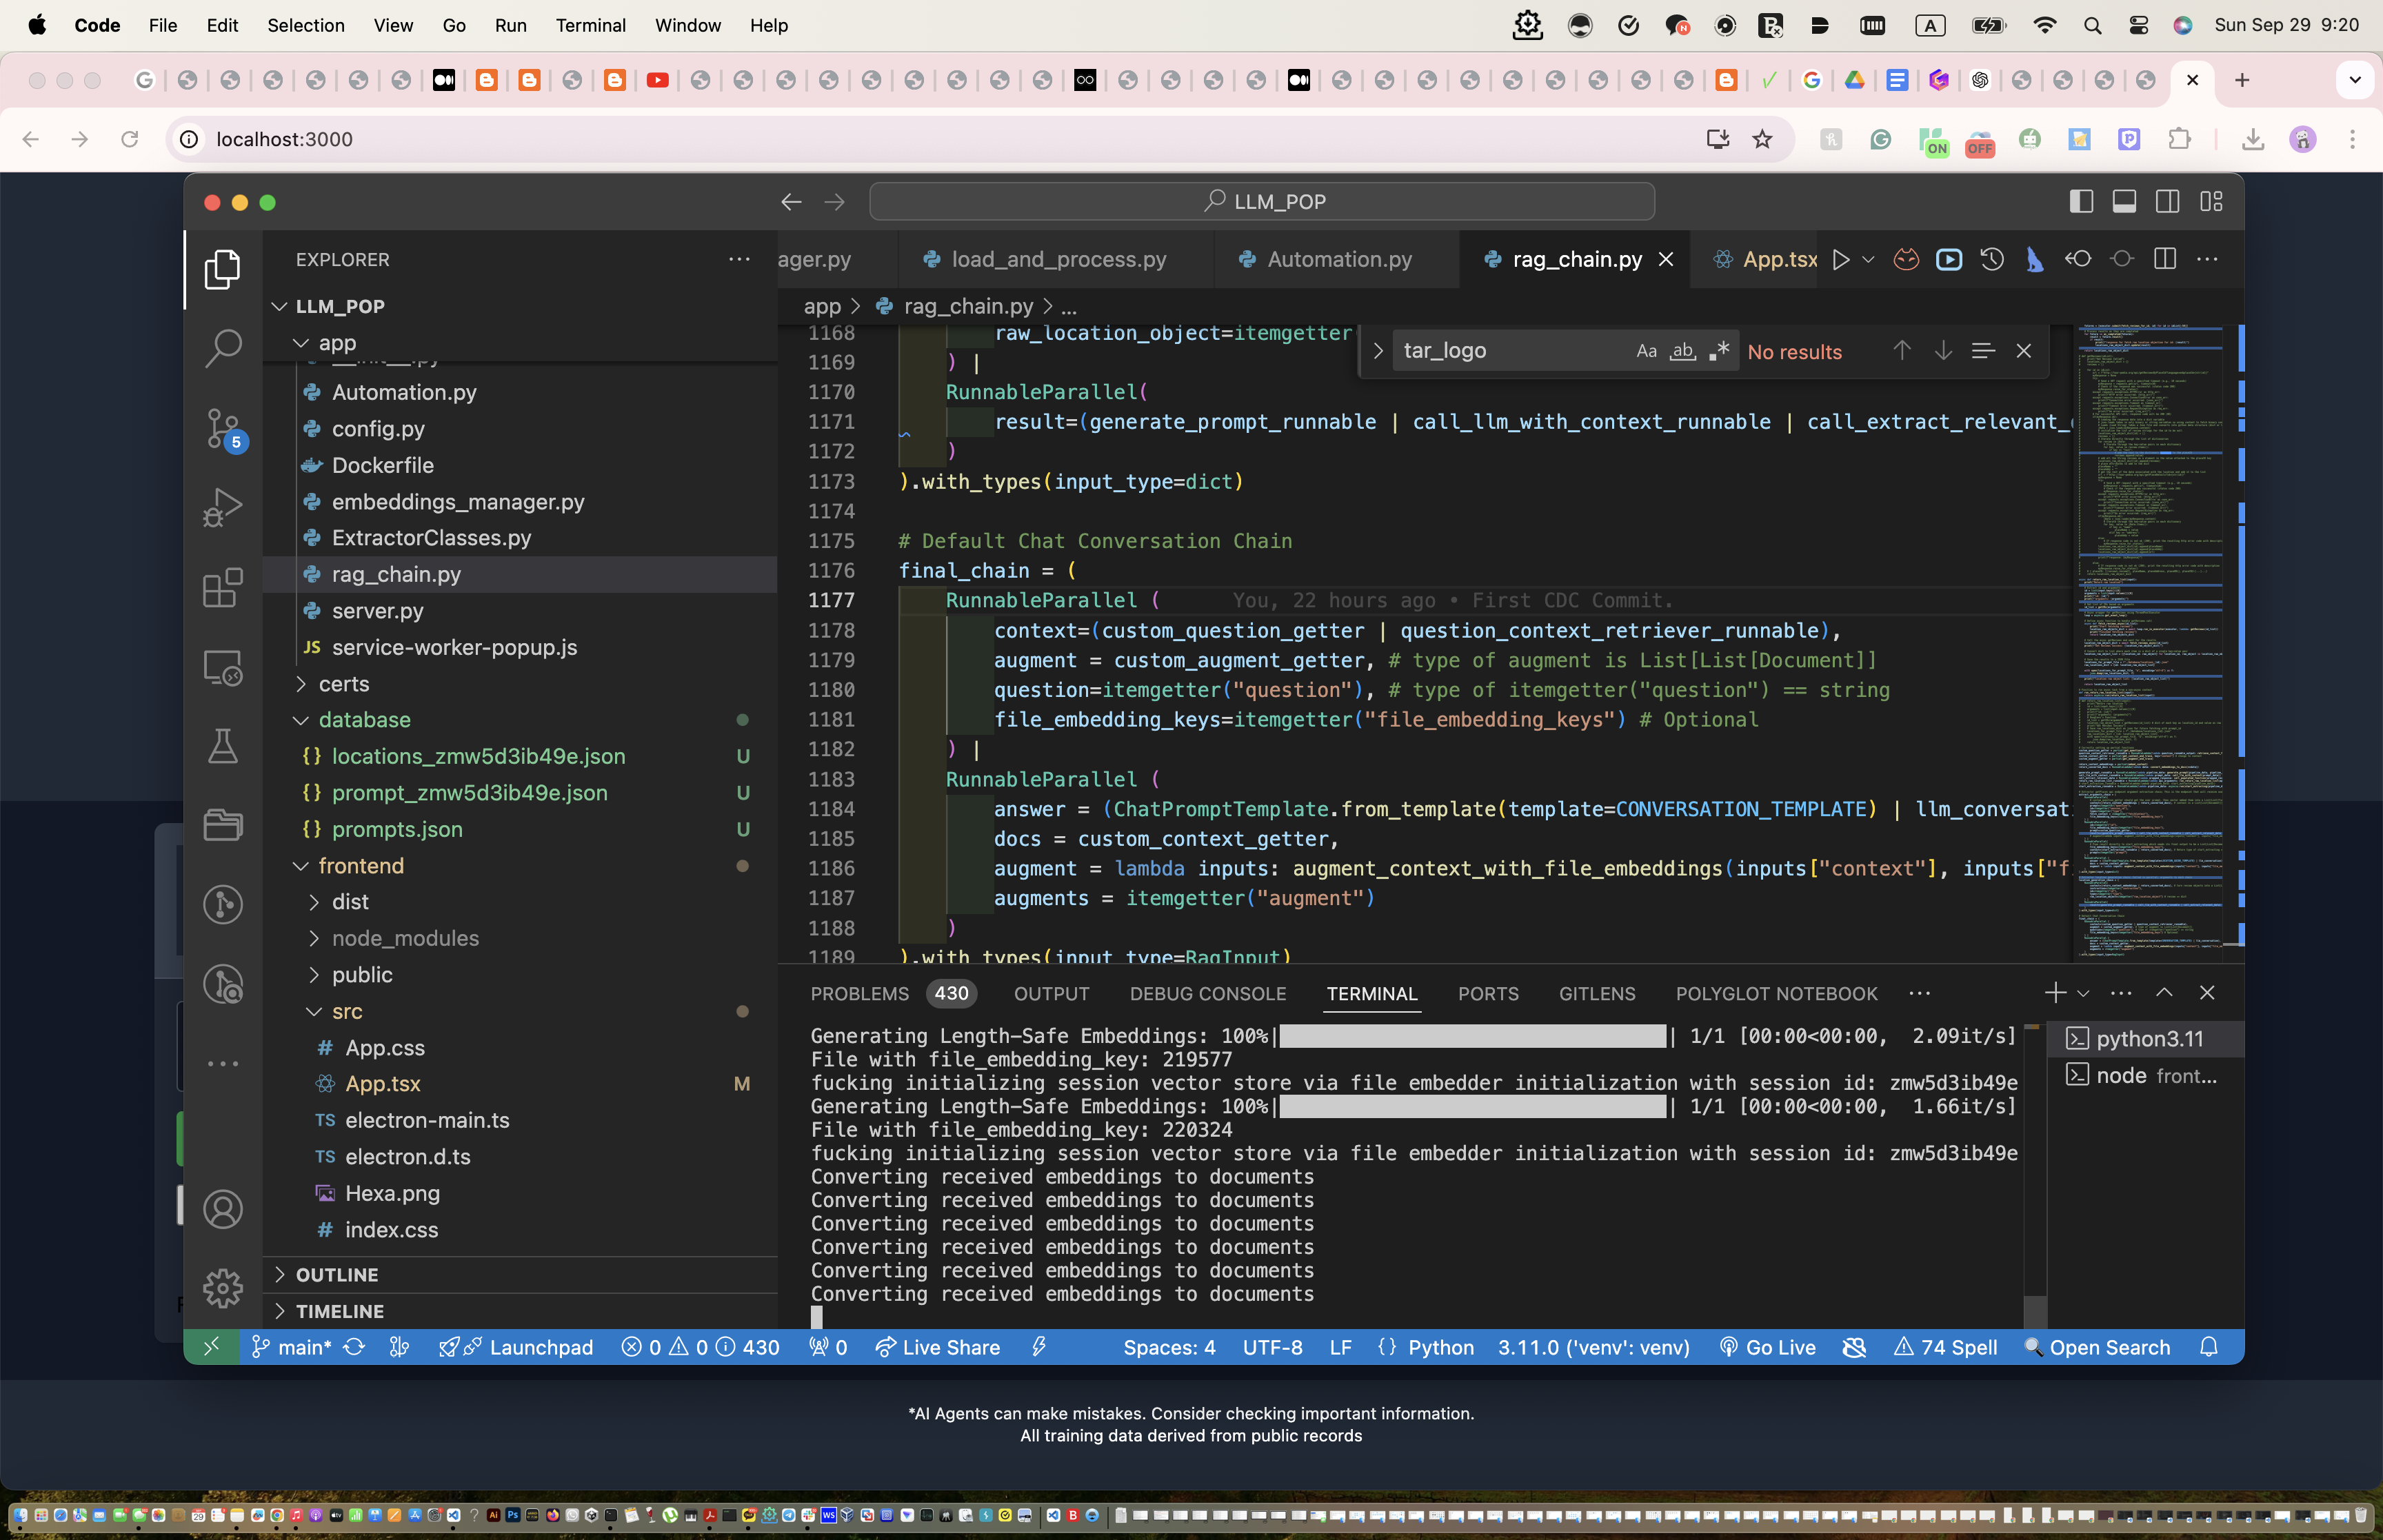The height and width of the screenshot is (1540, 2383).
Task: Click Go Live in status bar
Action: click(x=1767, y=1347)
